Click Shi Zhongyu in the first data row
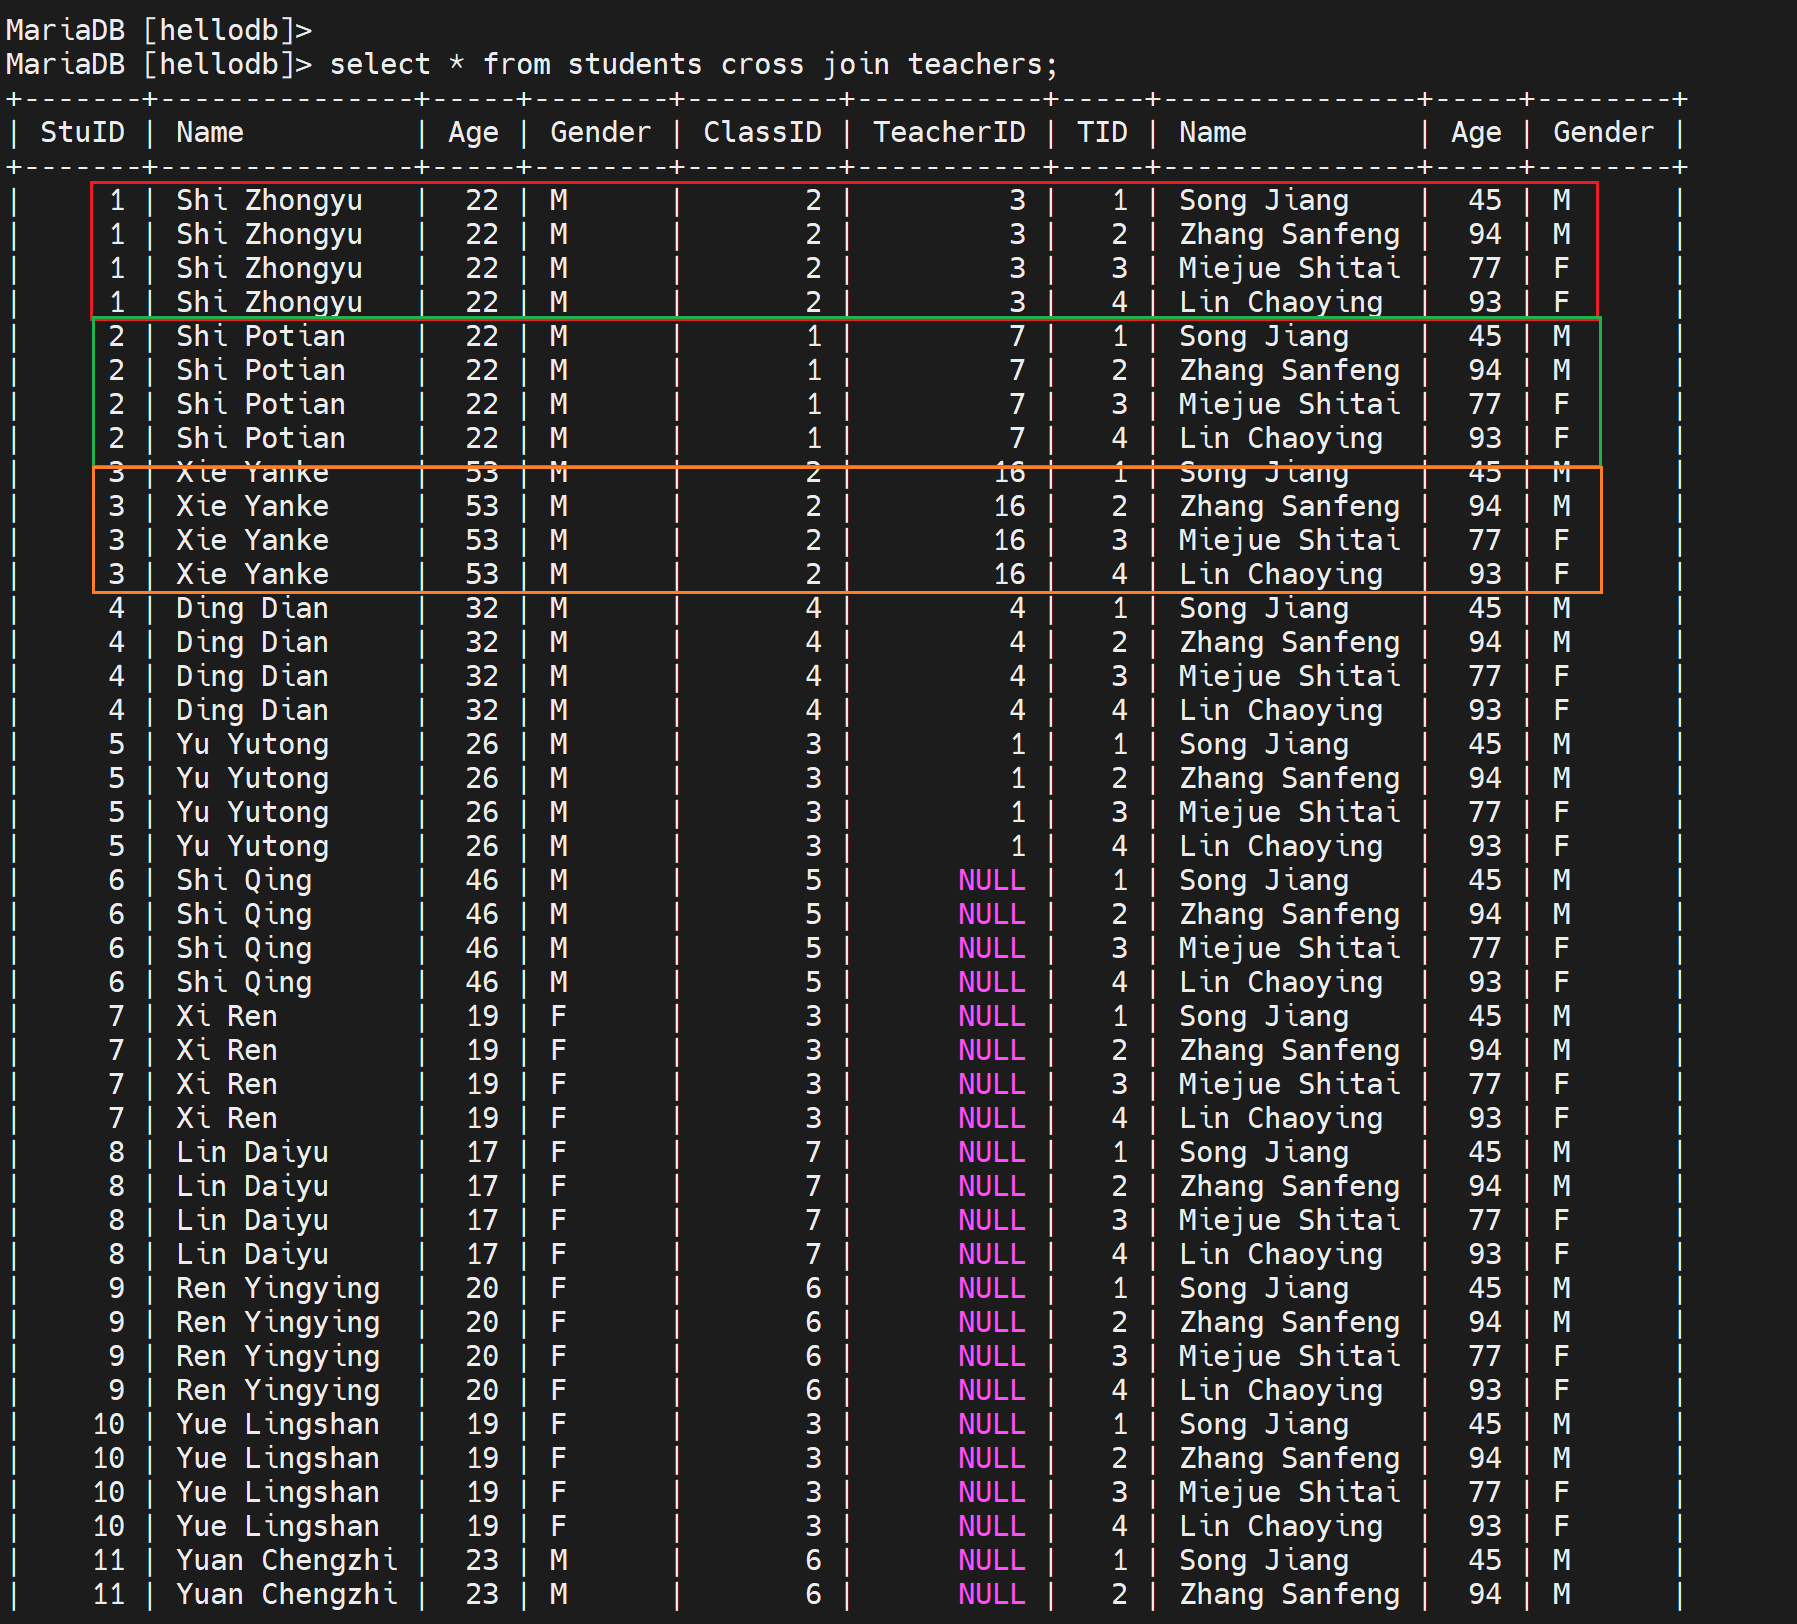 pos(269,201)
